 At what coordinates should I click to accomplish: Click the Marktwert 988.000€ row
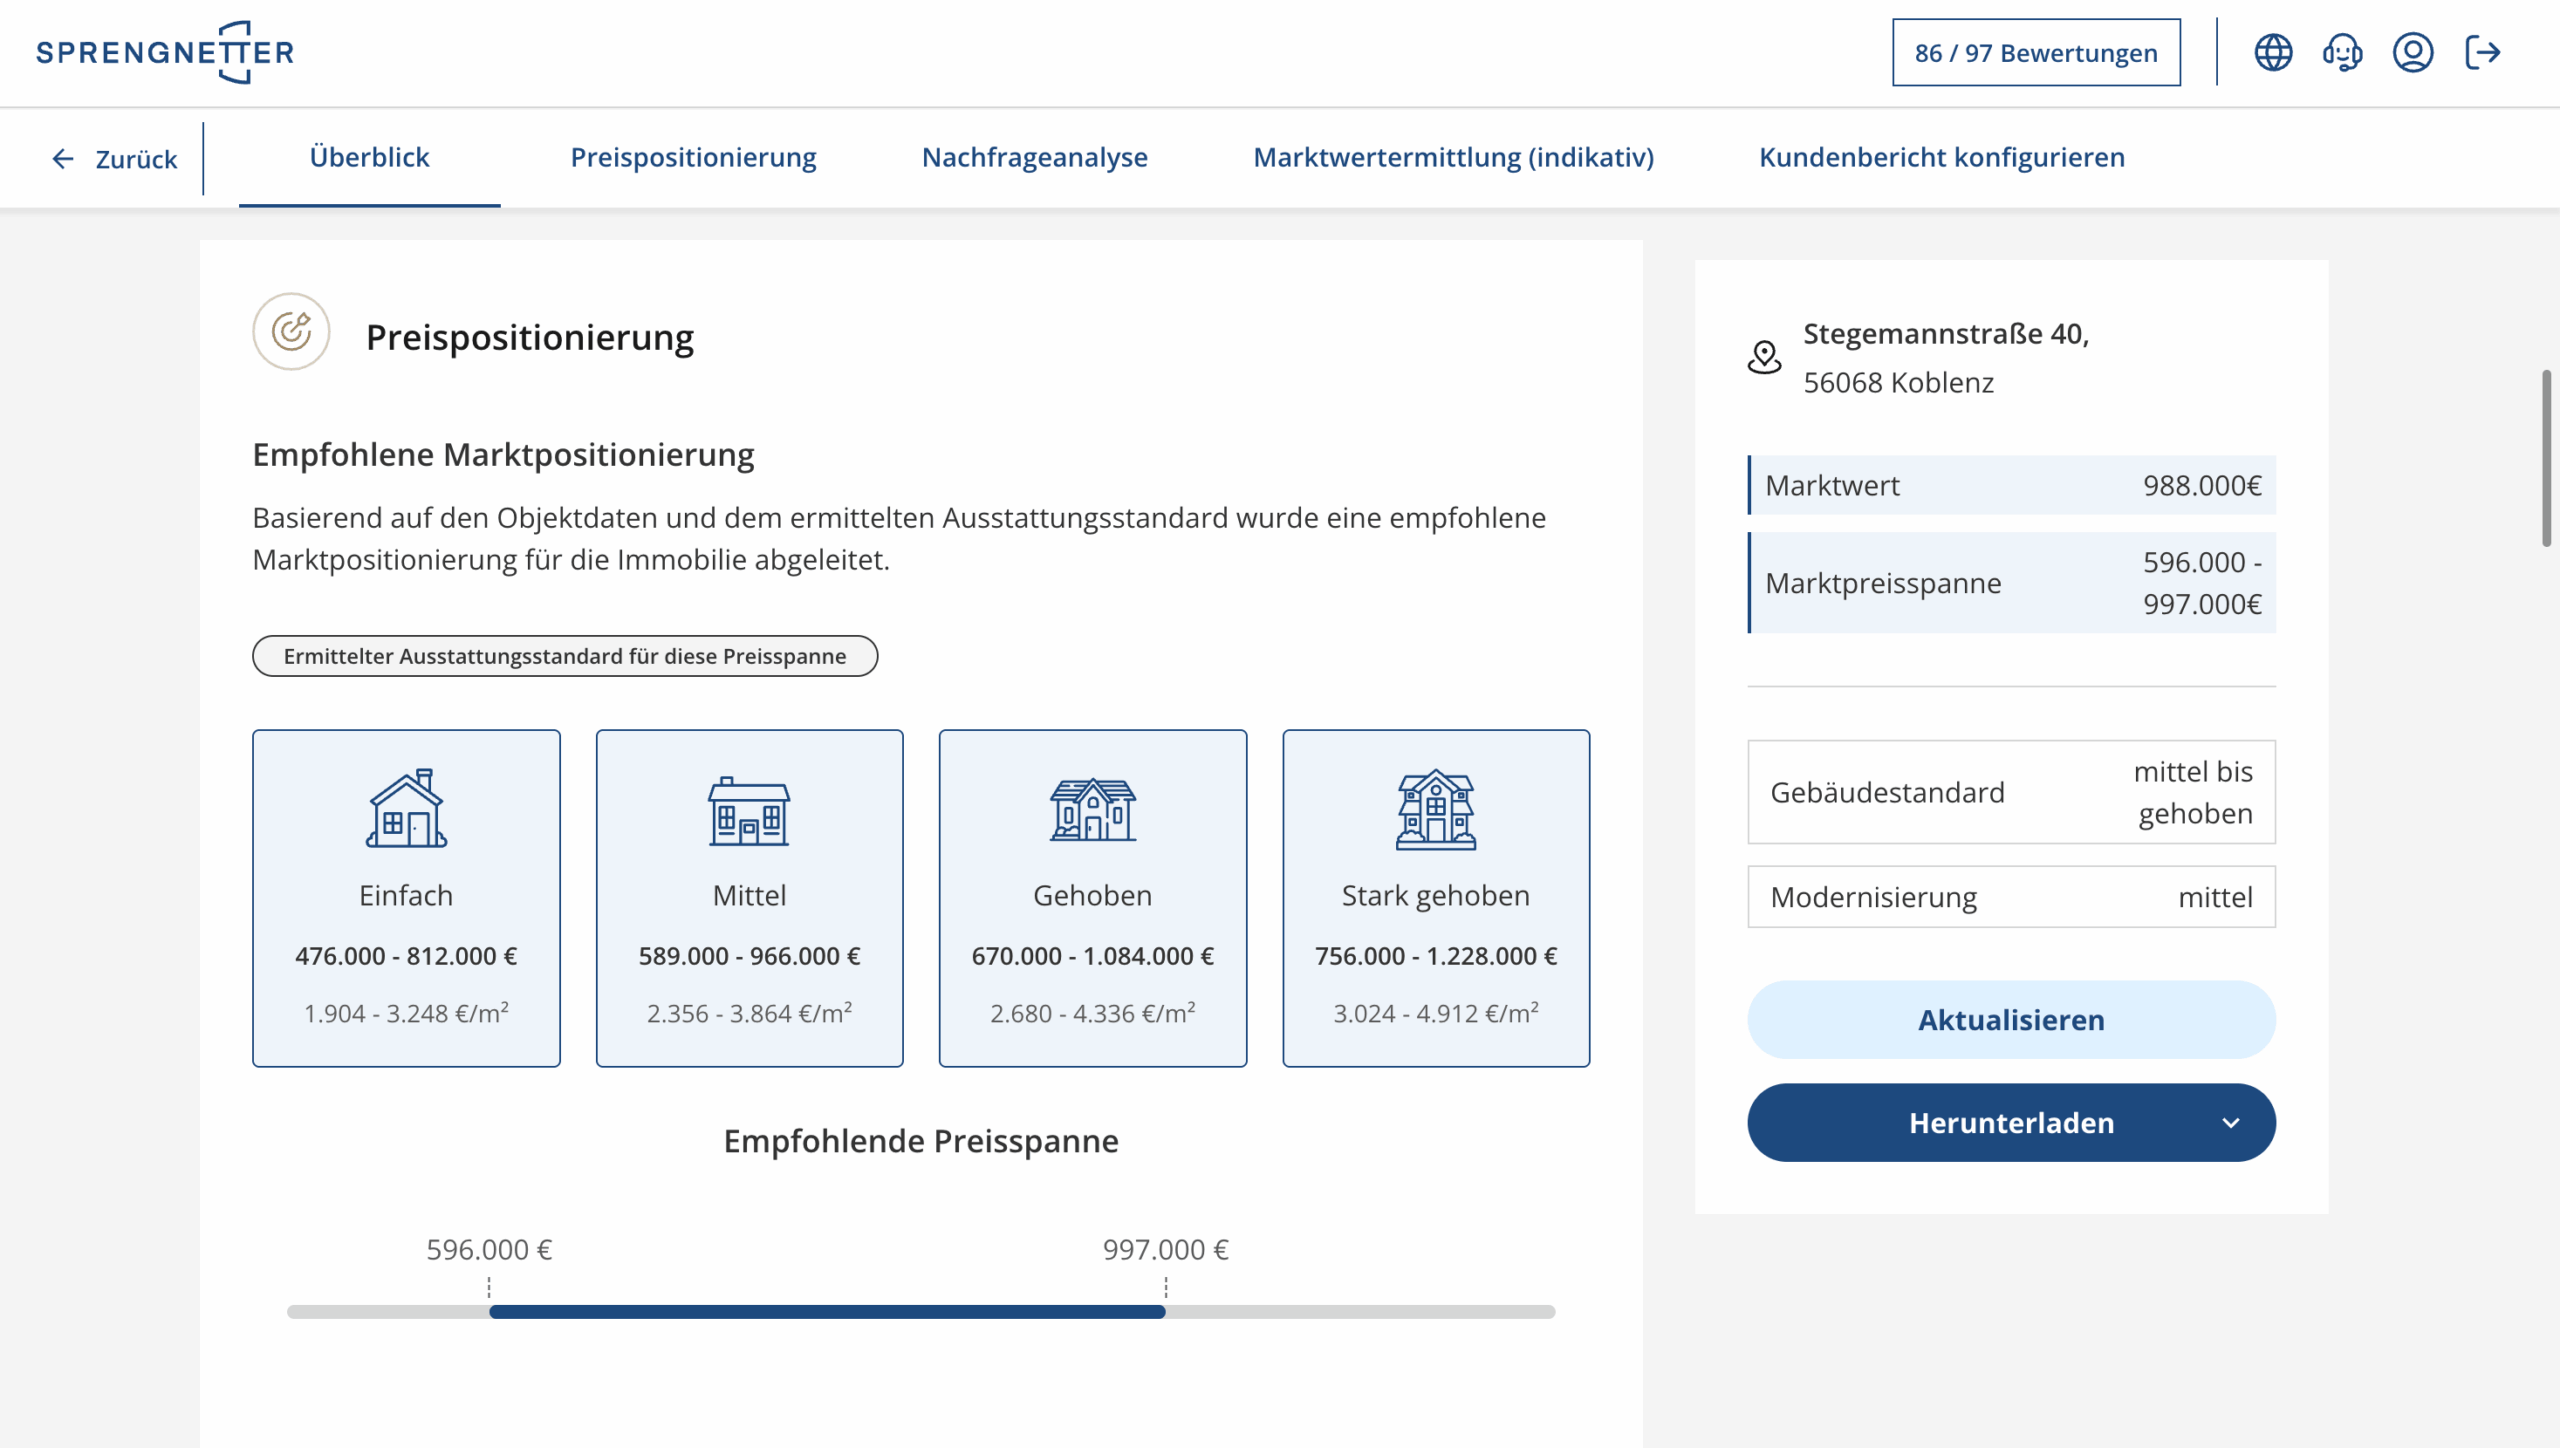pos(2011,485)
